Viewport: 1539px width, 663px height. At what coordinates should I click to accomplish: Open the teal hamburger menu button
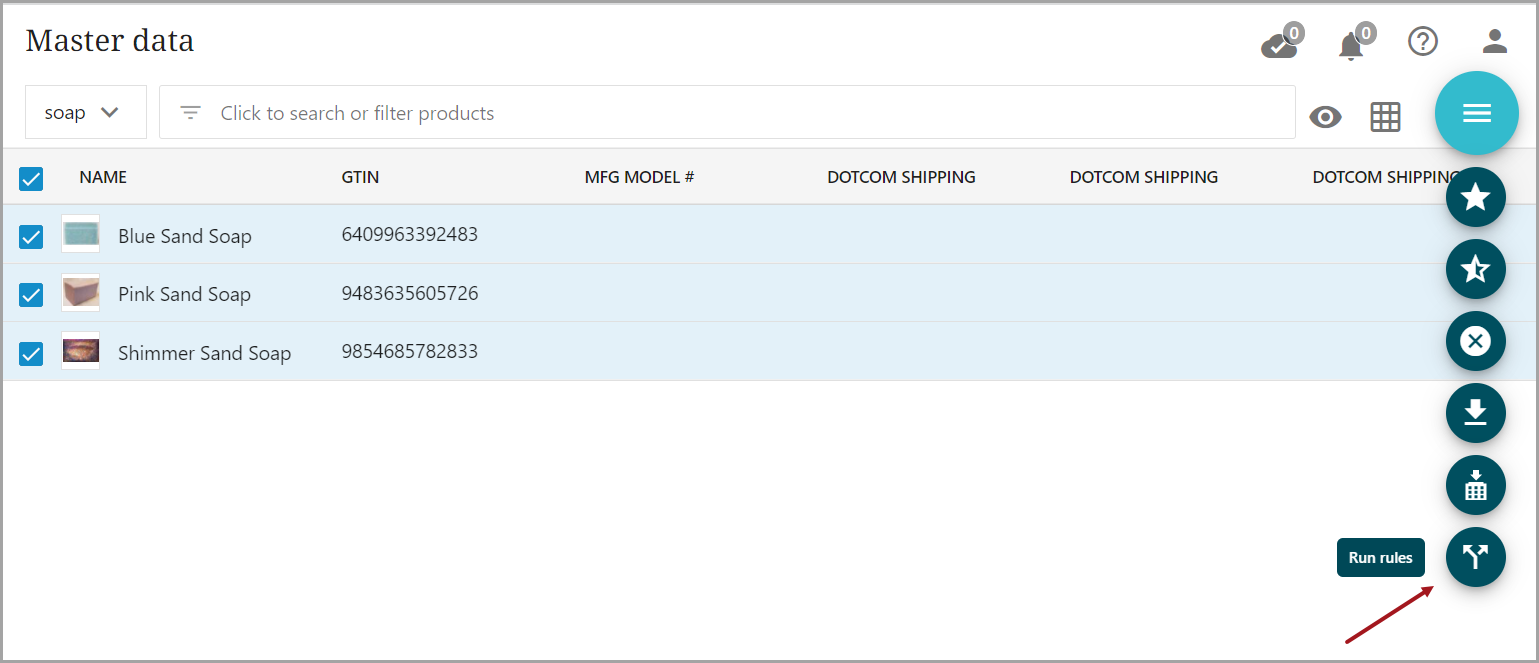(1476, 113)
